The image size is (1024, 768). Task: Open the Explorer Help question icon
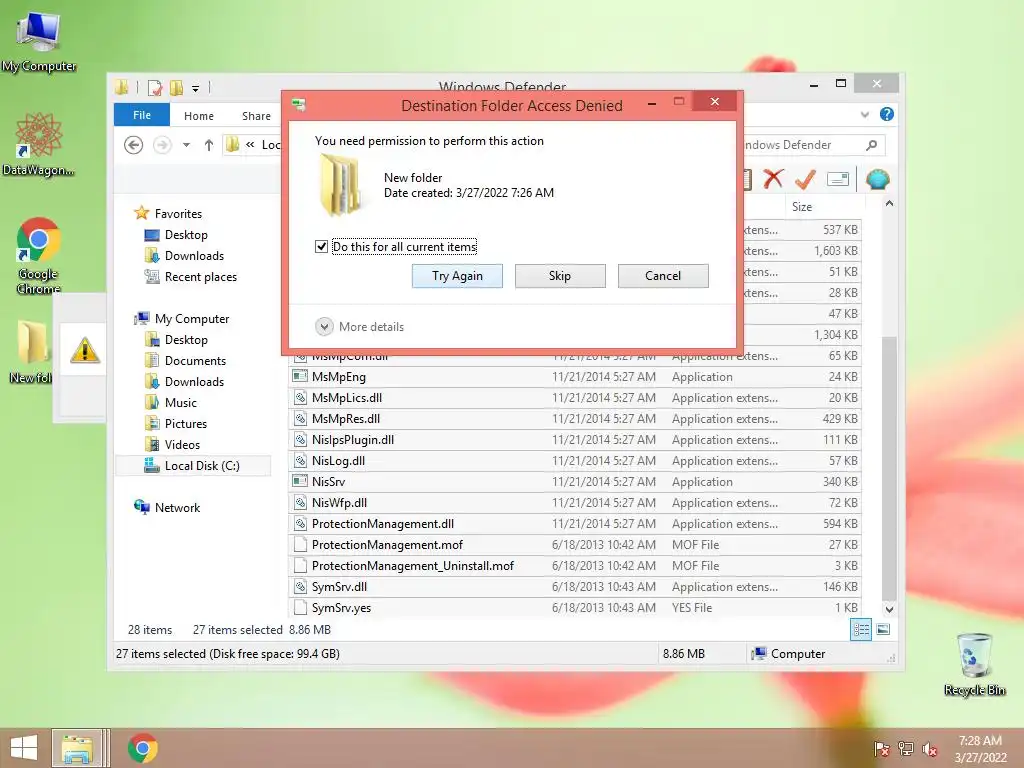(886, 114)
